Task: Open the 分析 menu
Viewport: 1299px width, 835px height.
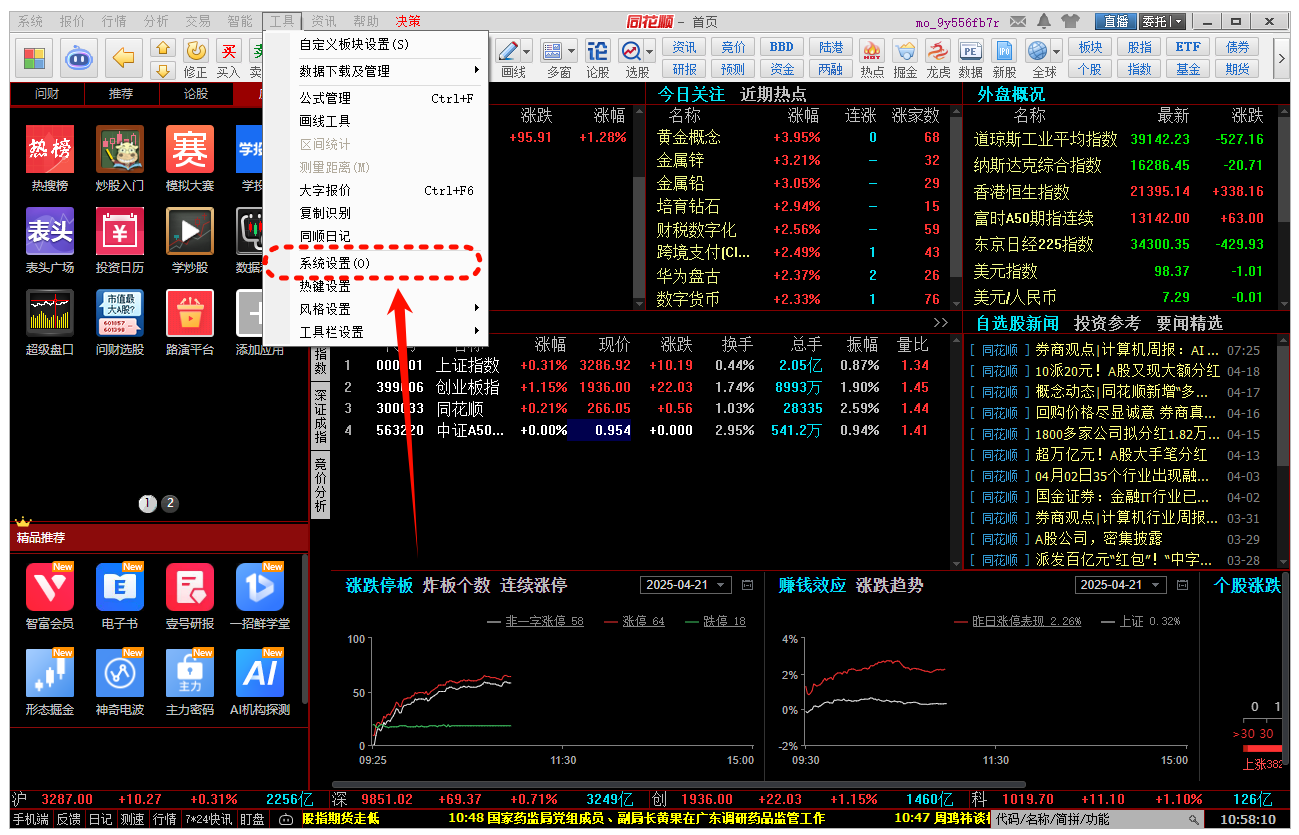Action: pyautogui.click(x=156, y=21)
